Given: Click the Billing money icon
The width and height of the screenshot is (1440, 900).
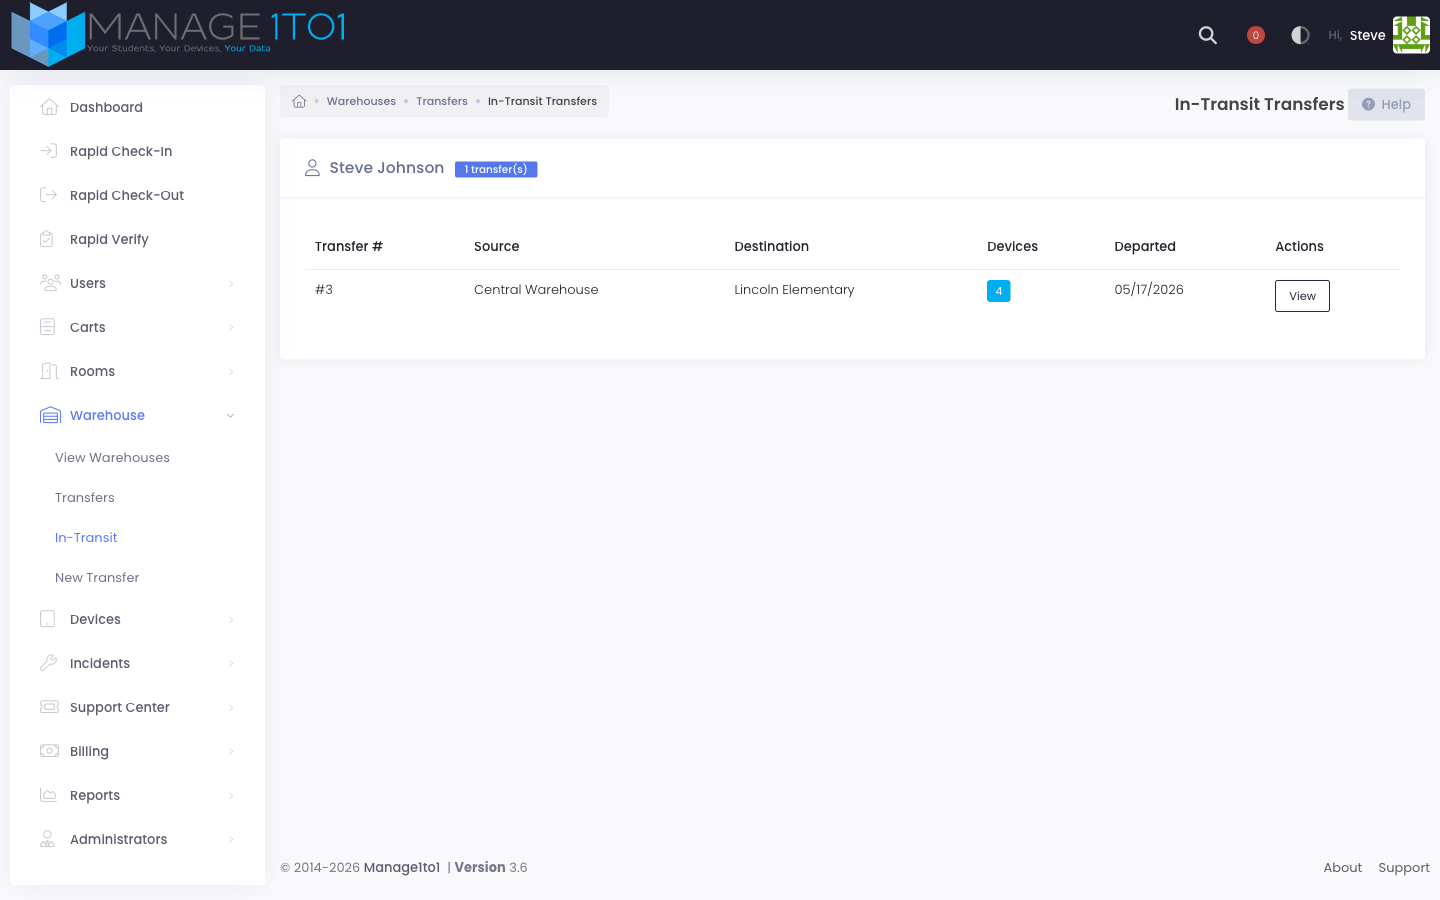Looking at the screenshot, I should tap(49, 751).
